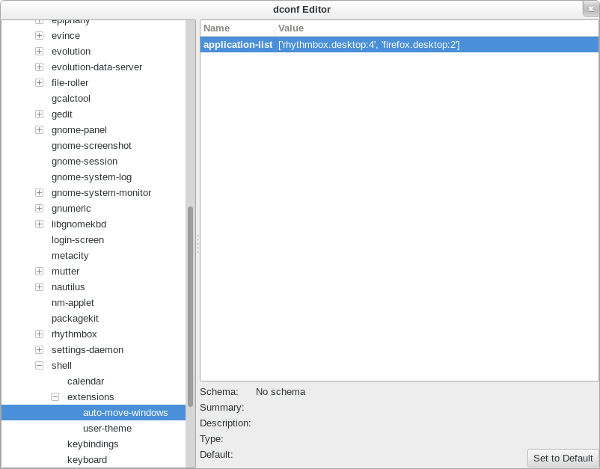This screenshot has width=600, height=469.
Task: Expand the evolution-data-server node
Action: pos(39,67)
